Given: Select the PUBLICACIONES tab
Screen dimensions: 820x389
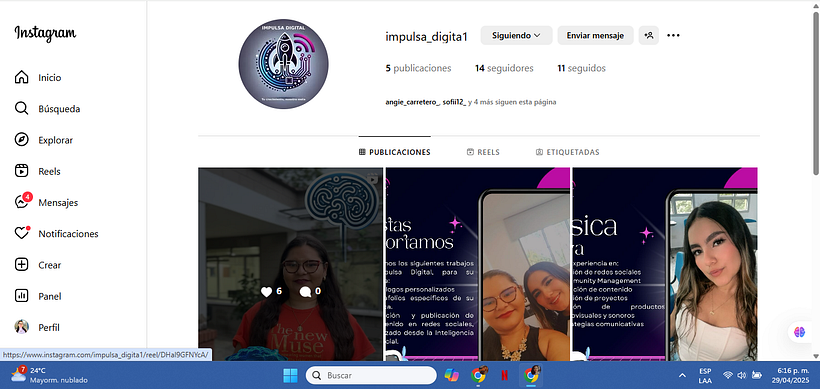Looking at the screenshot, I should point(395,152).
